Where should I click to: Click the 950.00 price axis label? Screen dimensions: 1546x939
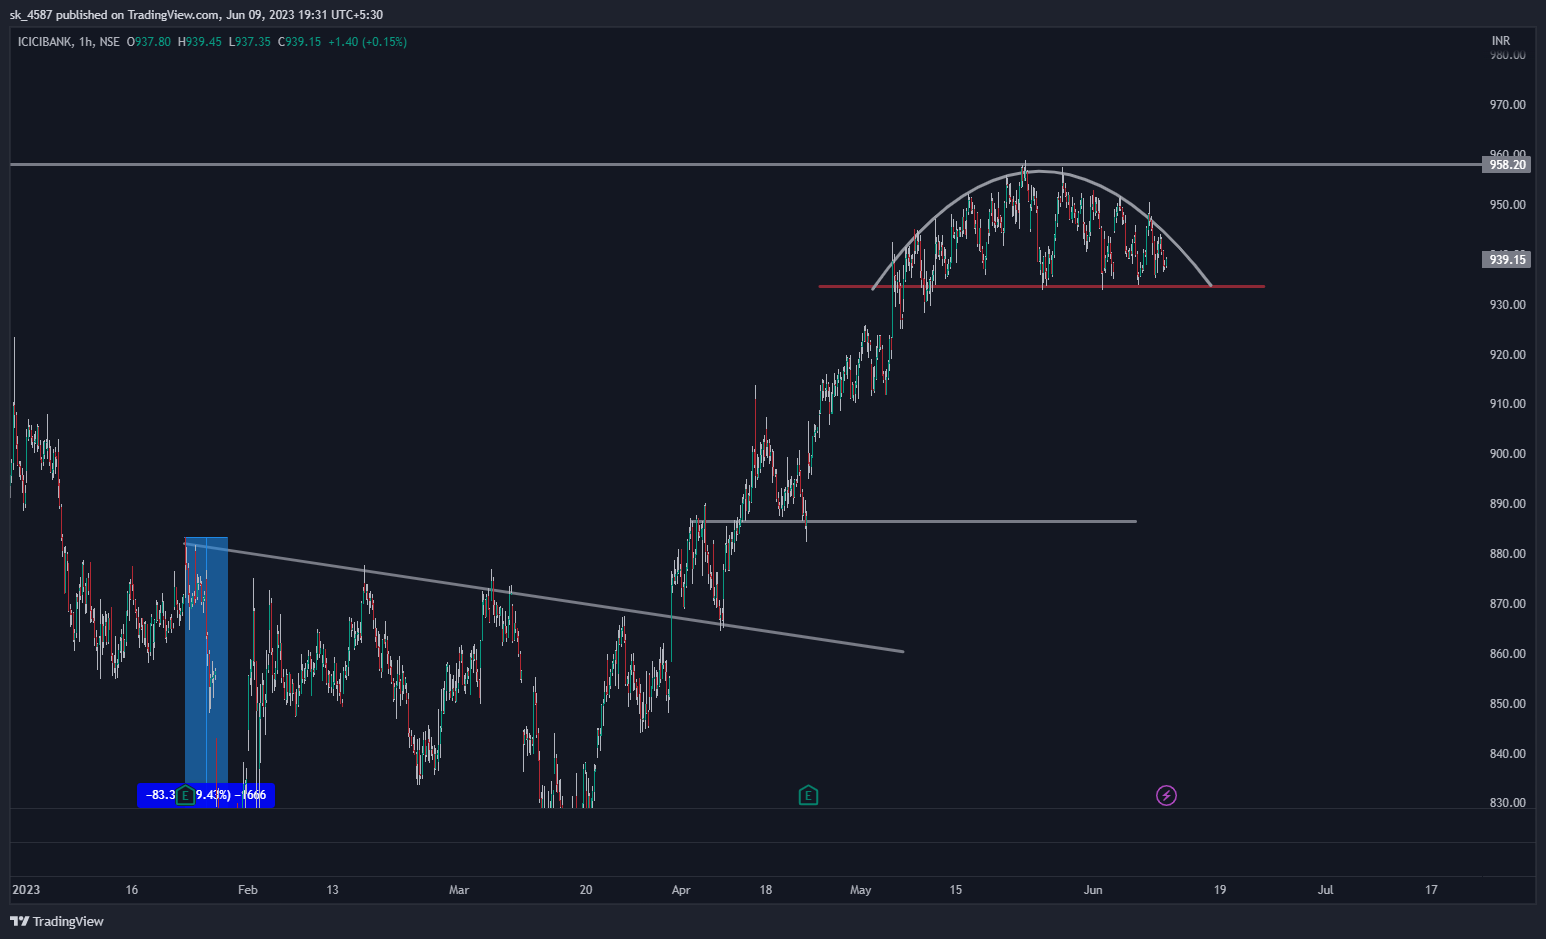(1507, 205)
